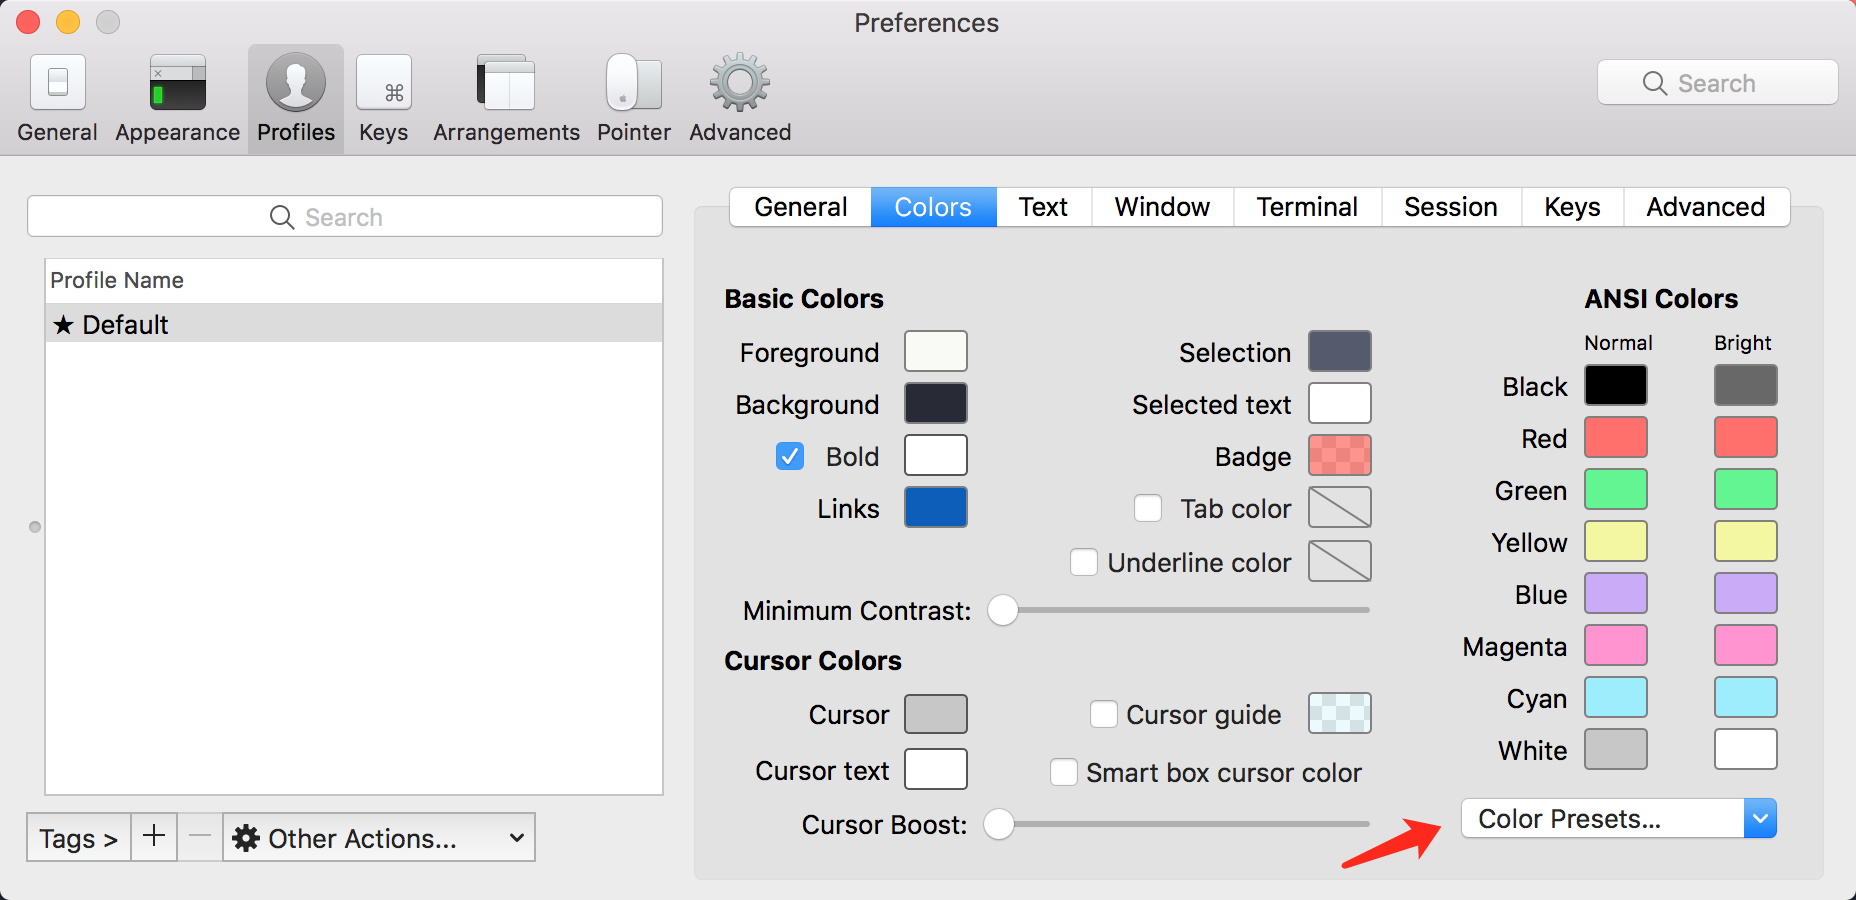Open the General preferences pane icon

point(58,84)
